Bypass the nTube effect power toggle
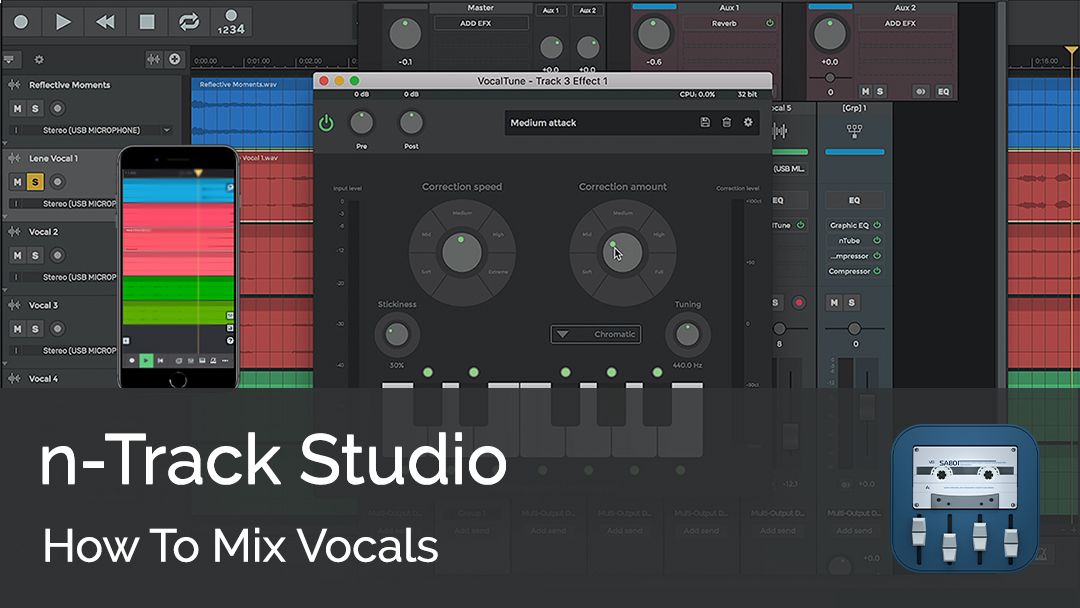The height and width of the screenshot is (608, 1080). [878, 240]
